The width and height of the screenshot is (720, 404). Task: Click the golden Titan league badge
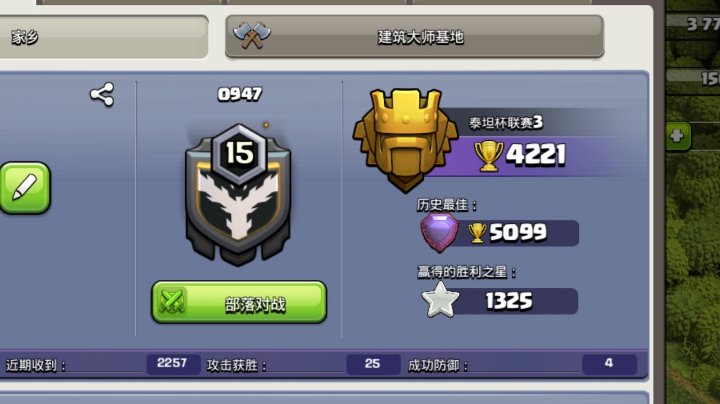pyautogui.click(x=405, y=140)
